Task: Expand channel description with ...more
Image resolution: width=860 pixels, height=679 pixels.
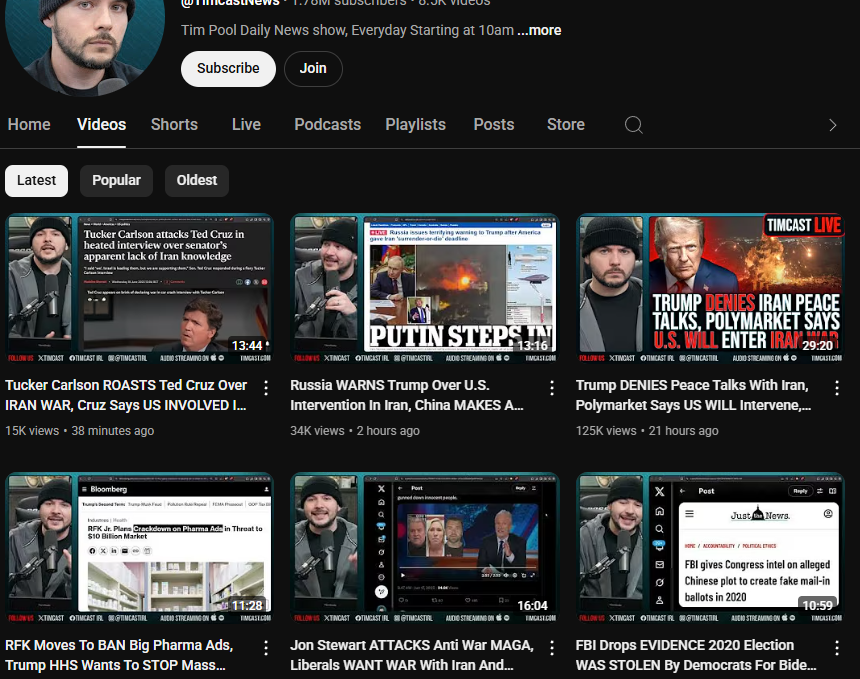Action: point(539,30)
